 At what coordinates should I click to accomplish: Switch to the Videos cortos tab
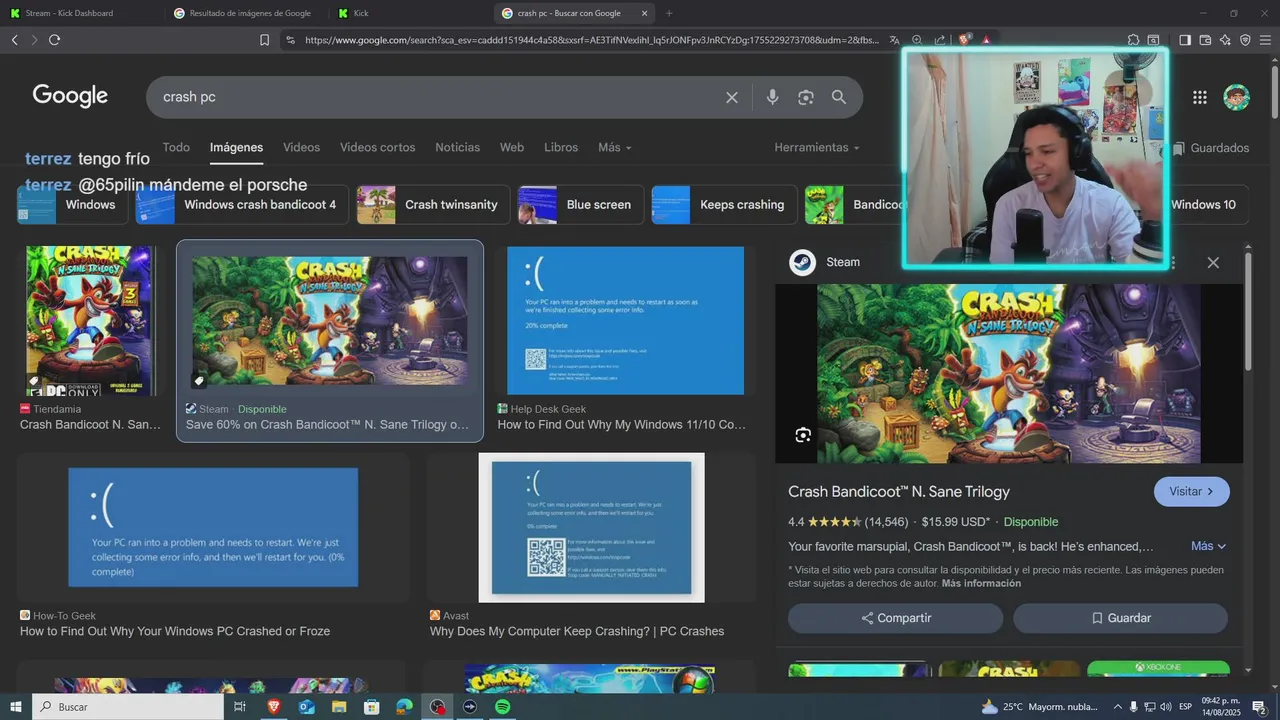click(x=377, y=147)
